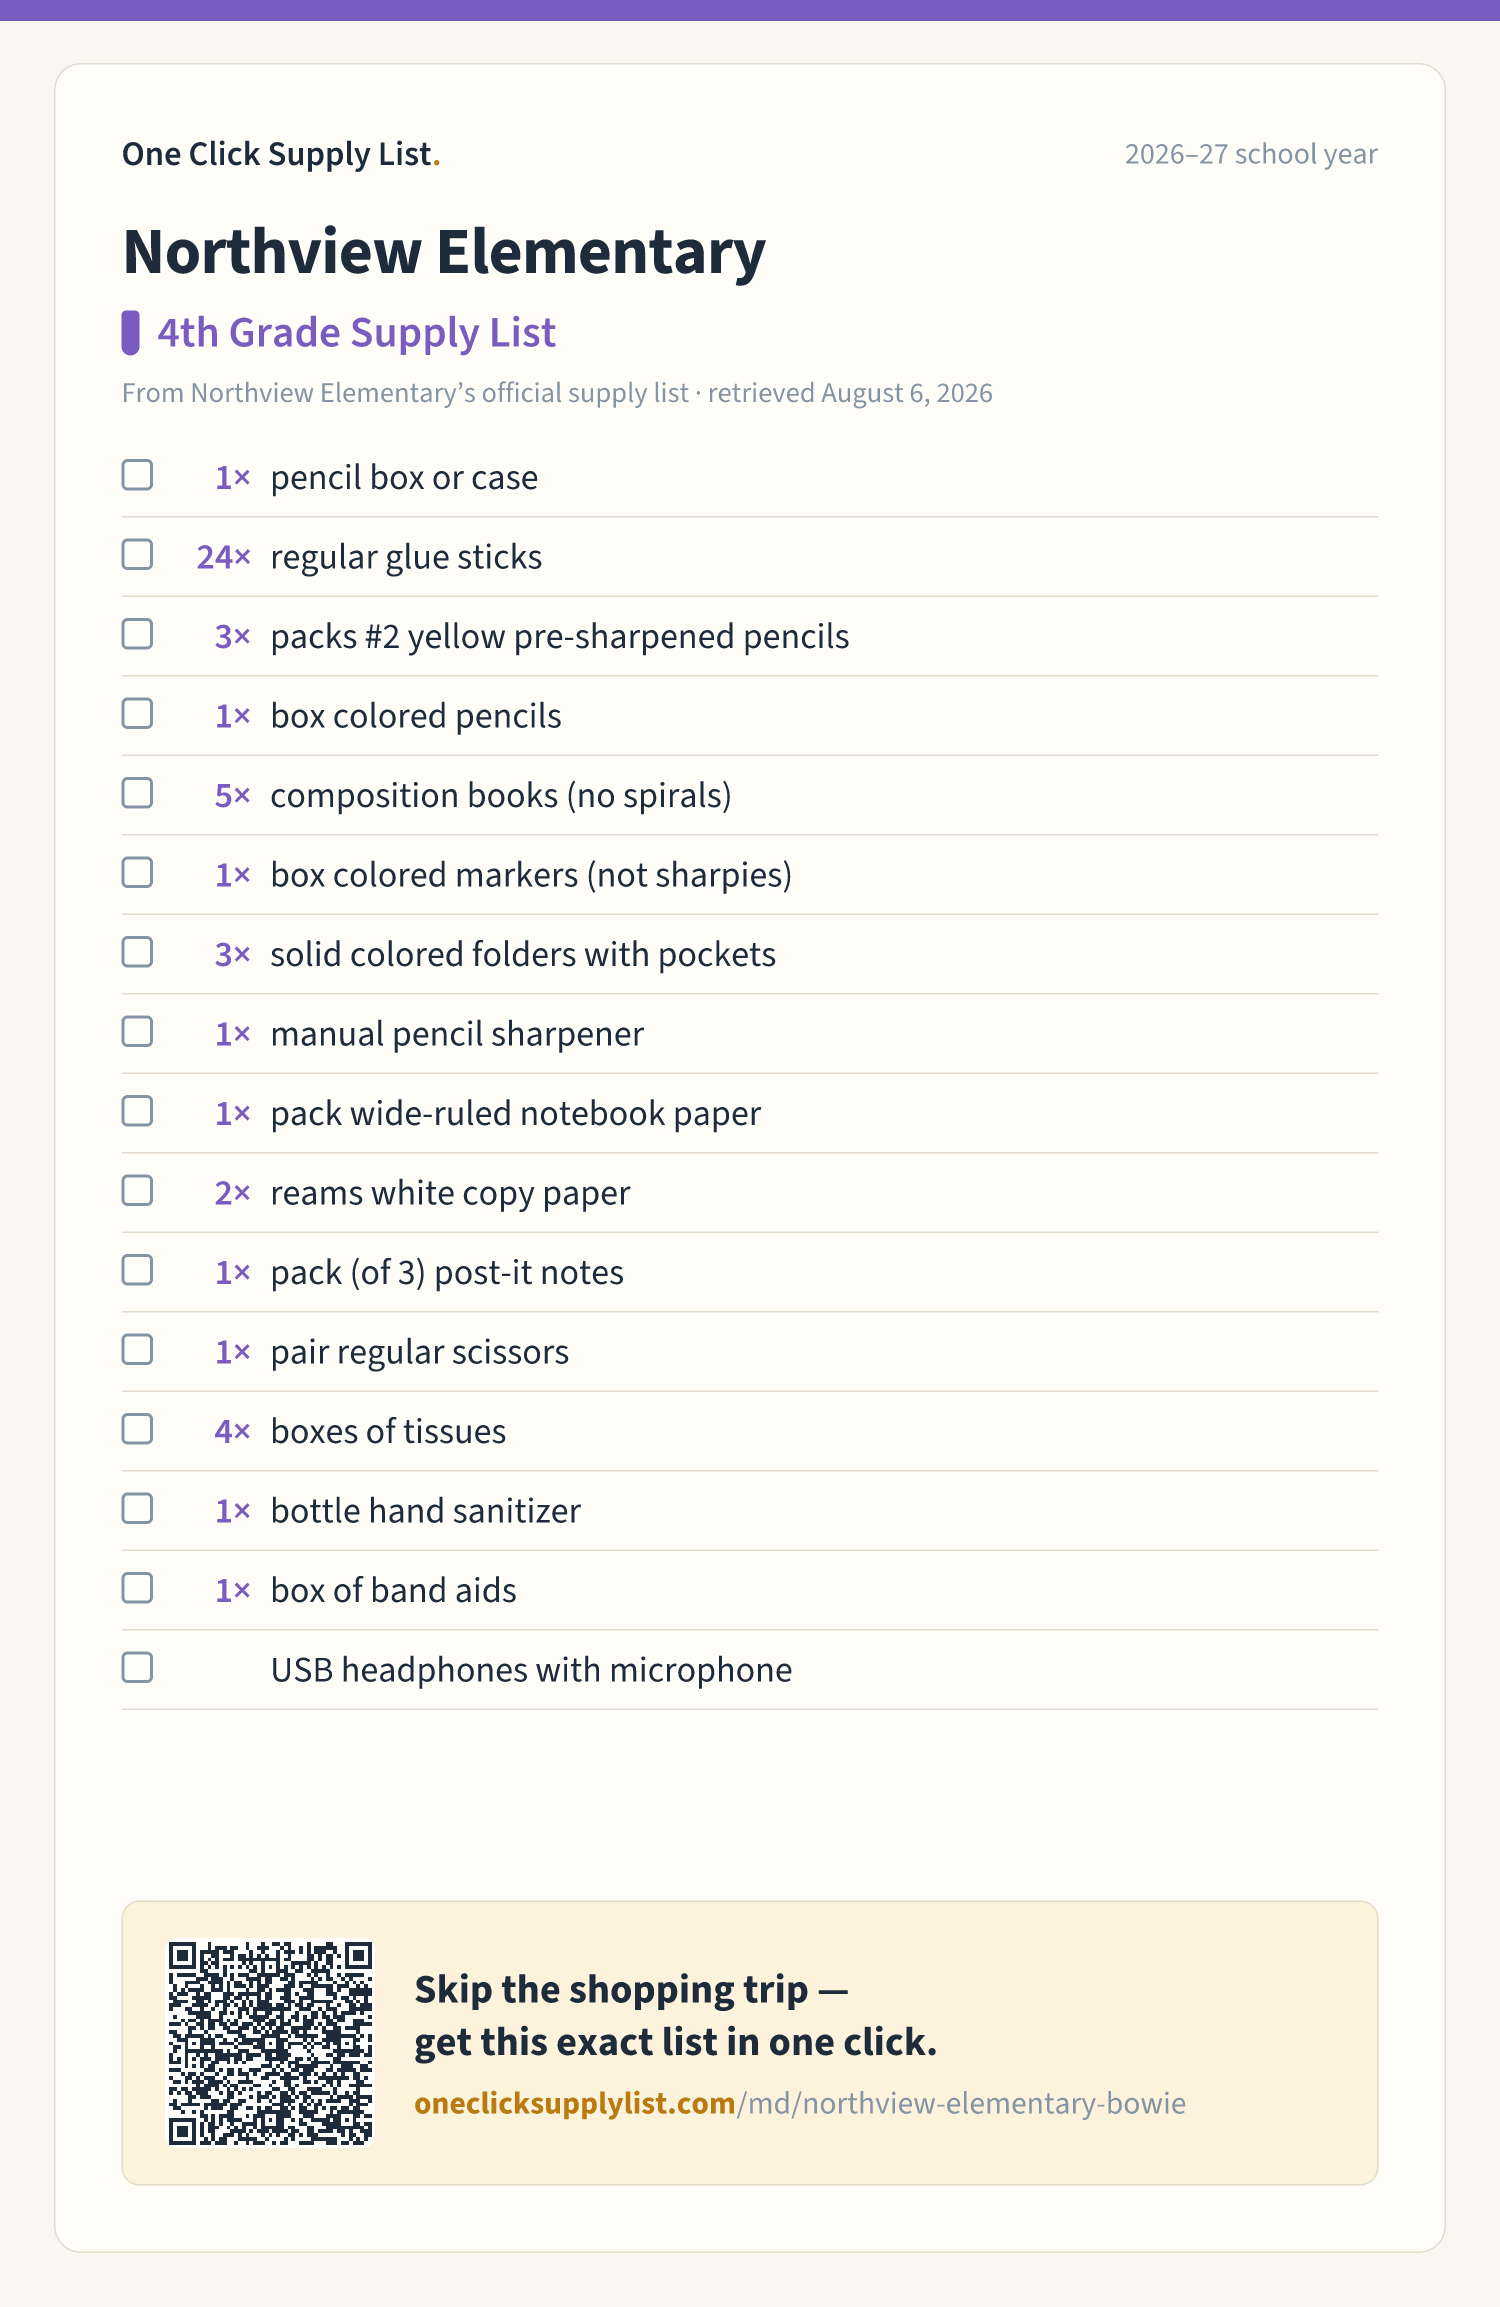
Task: Select the 4th Grade Supply List heading
Action: click(x=356, y=333)
